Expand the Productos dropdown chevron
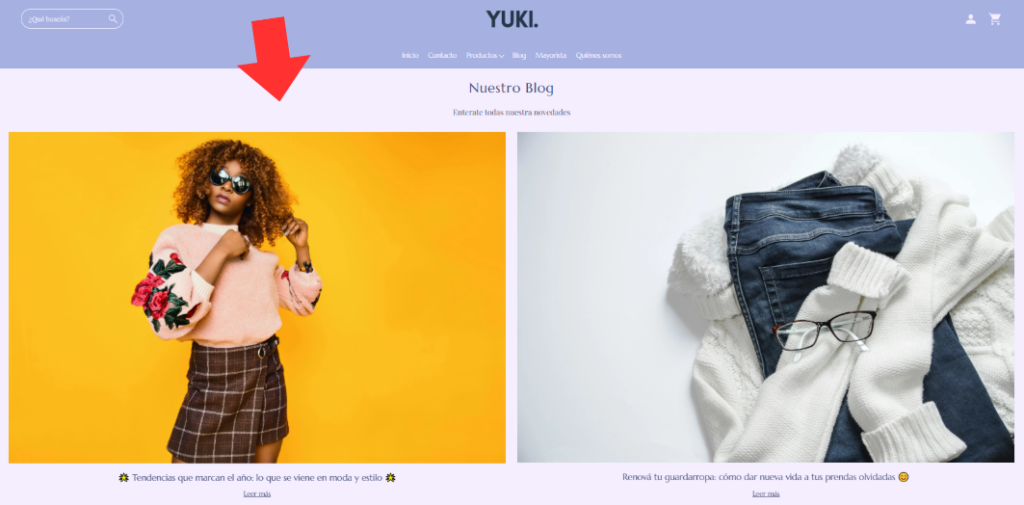 pos(502,56)
